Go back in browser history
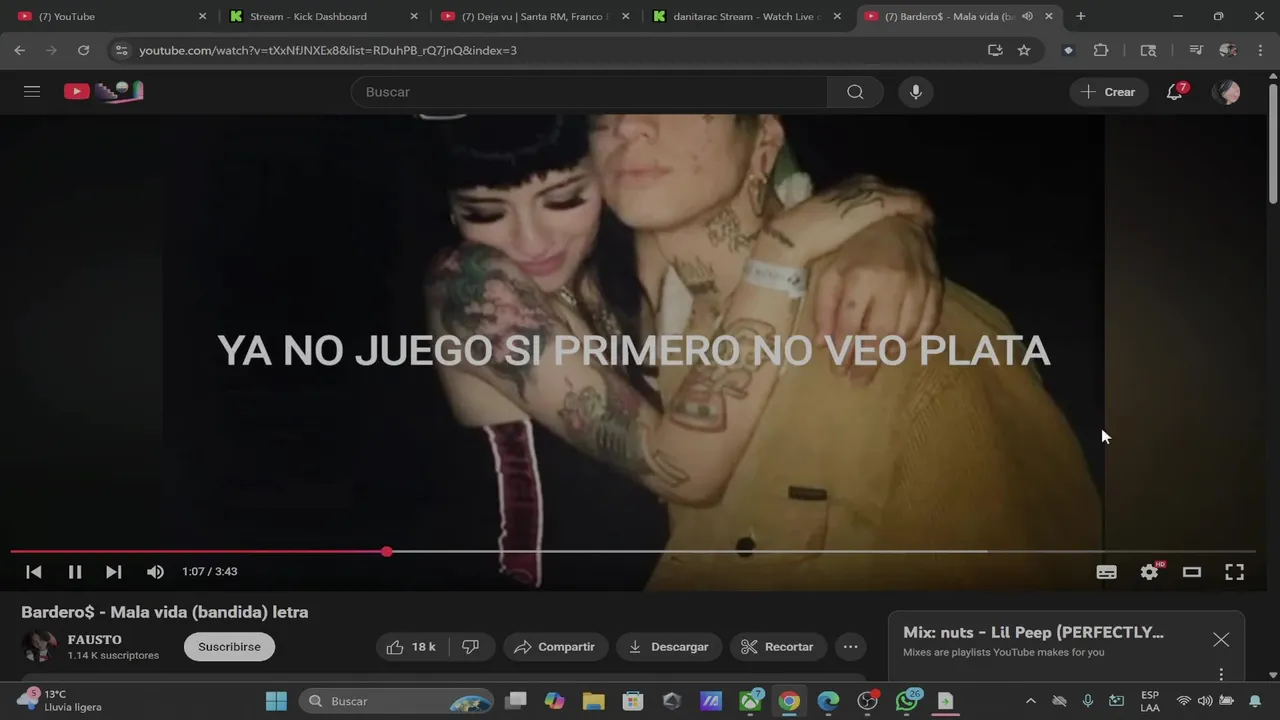This screenshot has width=1280, height=720. [20, 50]
